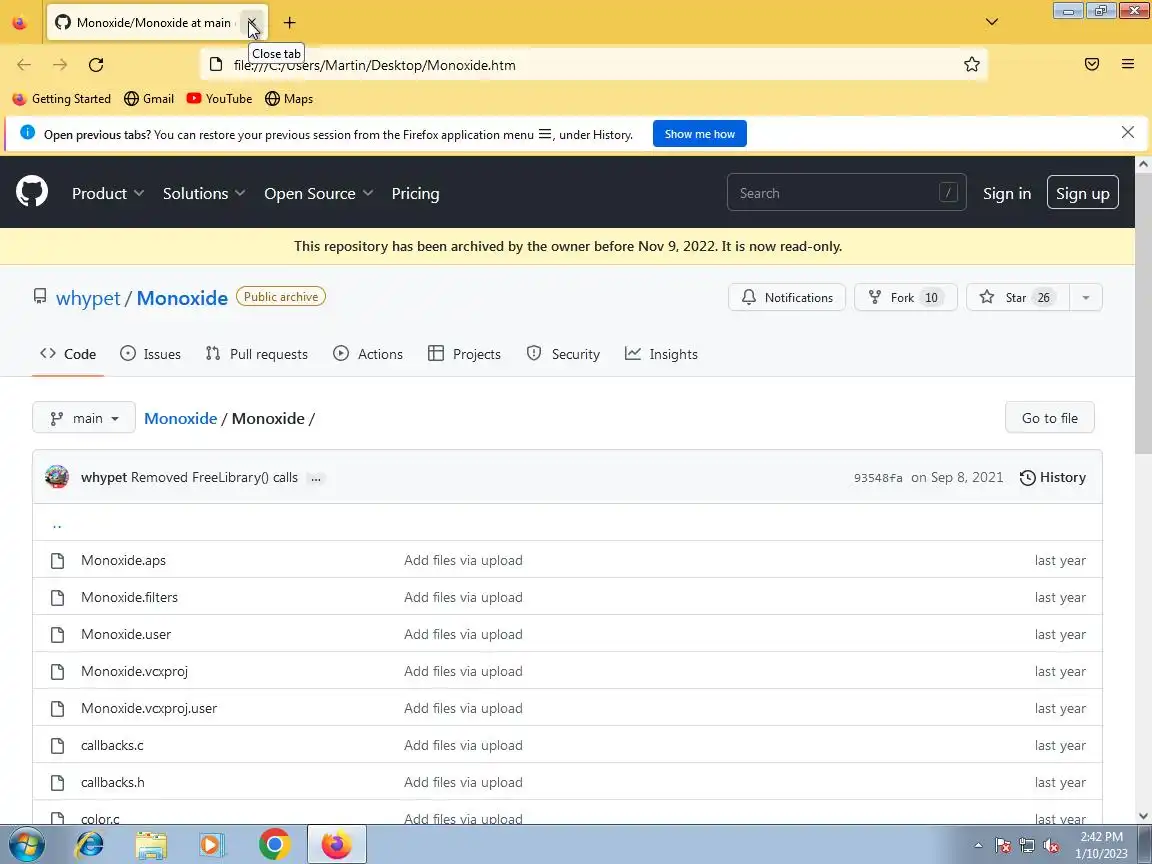Focus the GitHub Search field

click(x=846, y=192)
